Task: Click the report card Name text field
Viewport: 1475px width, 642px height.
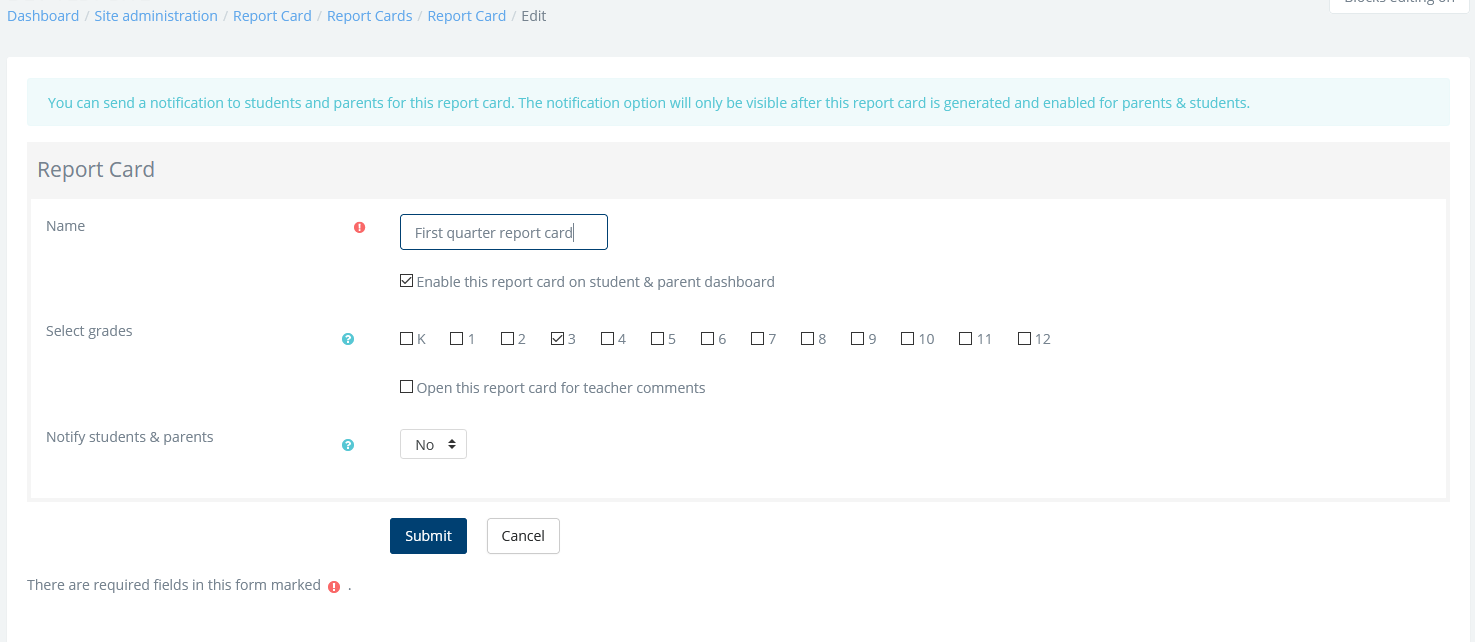Action: click(x=503, y=233)
